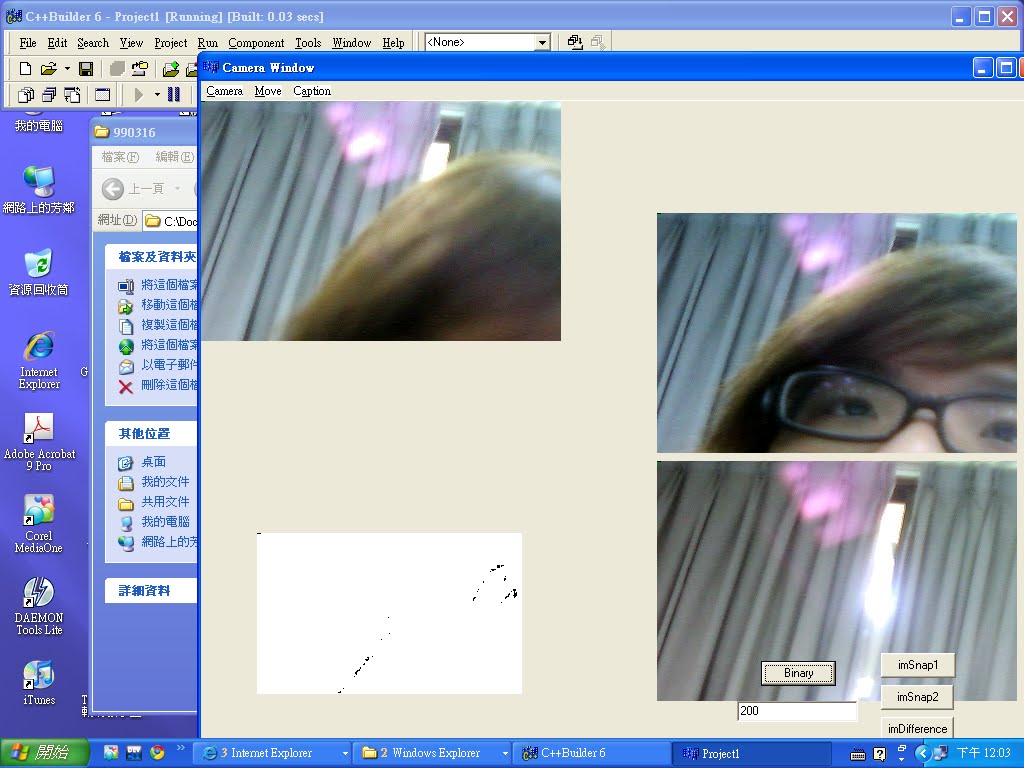Click the Binary button
Image resolution: width=1024 pixels, height=768 pixels.
[798, 673]
